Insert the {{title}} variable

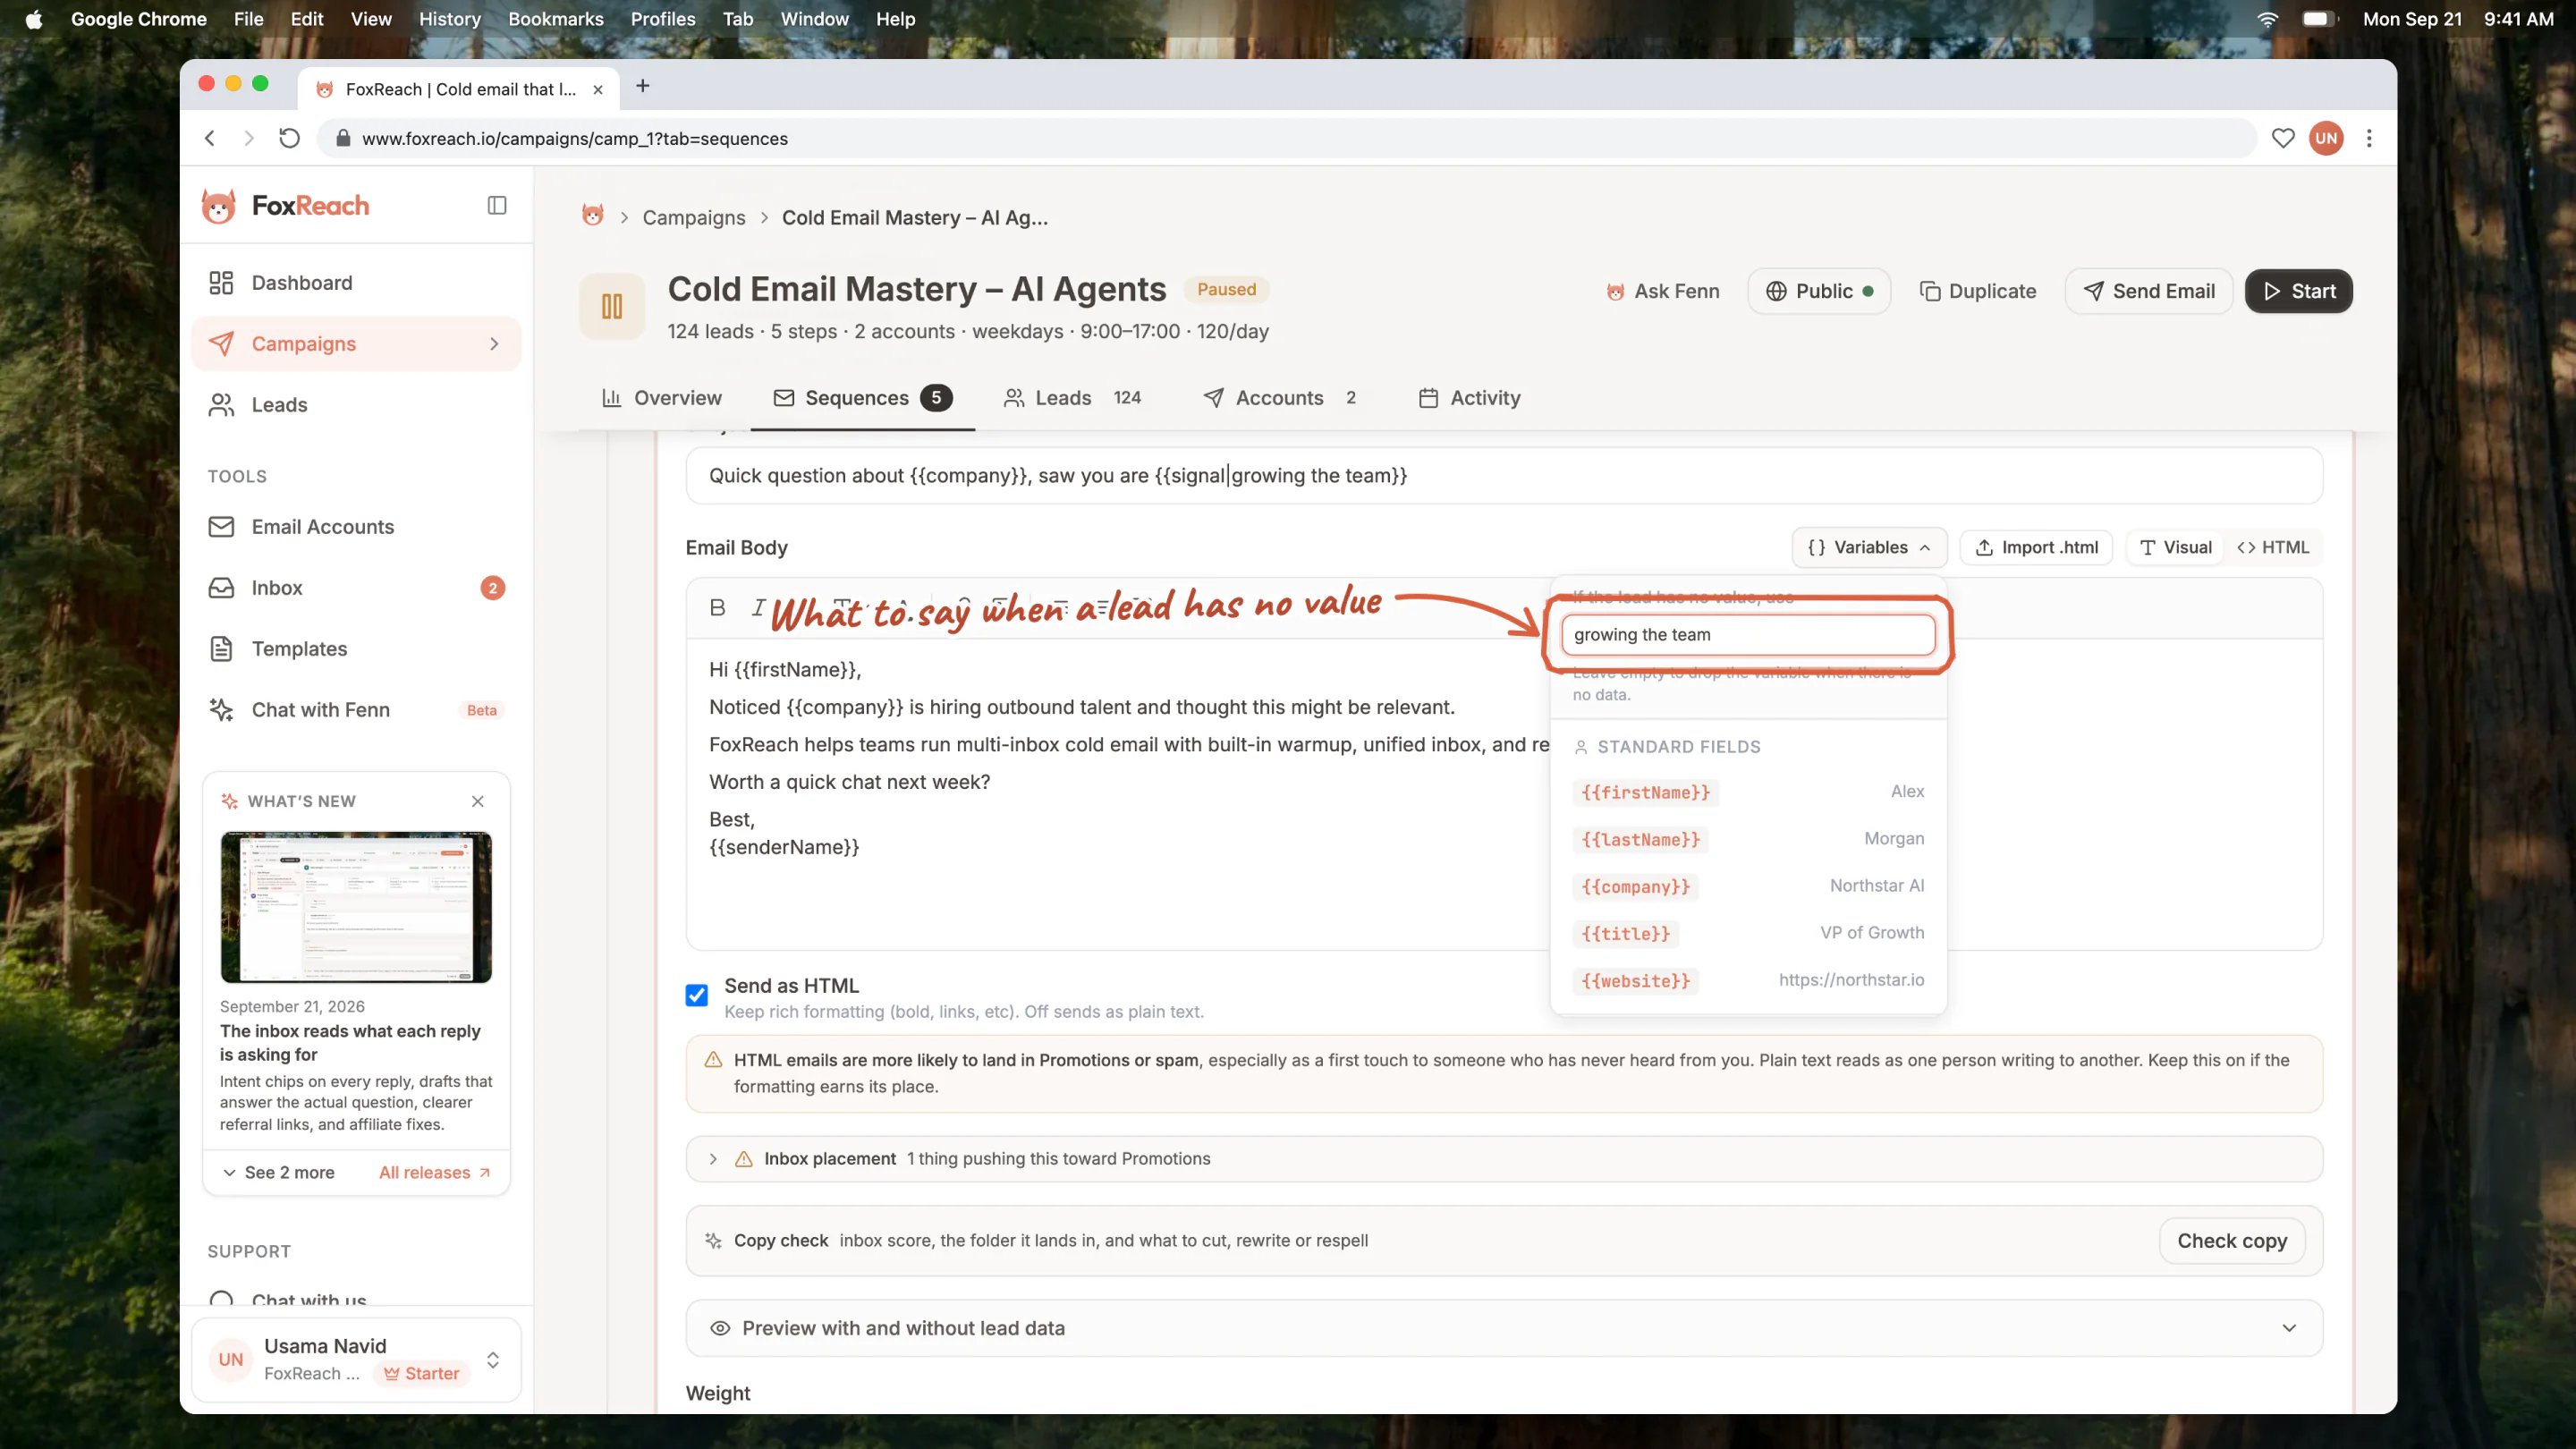tap(1625, 934)
